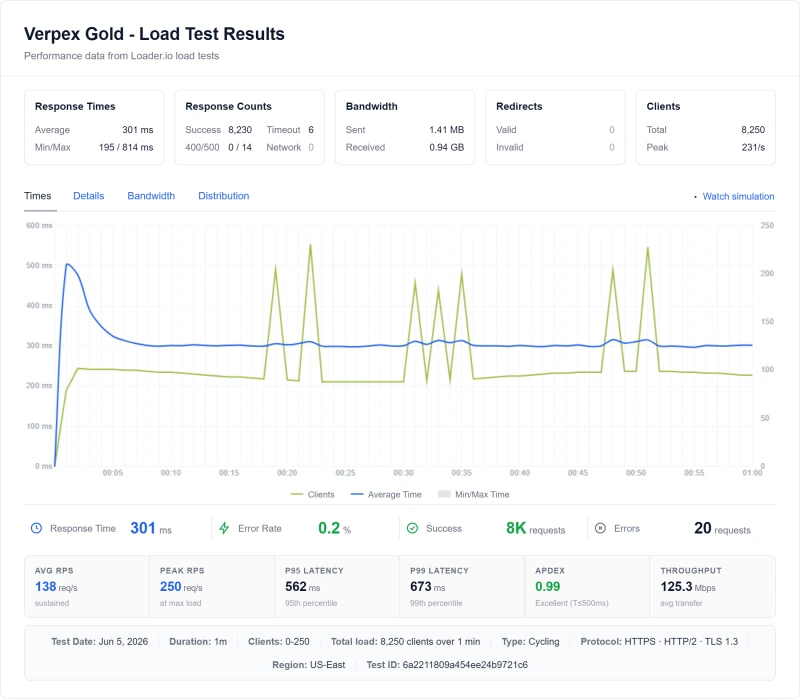This screenshot has width=800, height=699.
Task: Click the Received value 0.94 GB
Action: [446, 147]
